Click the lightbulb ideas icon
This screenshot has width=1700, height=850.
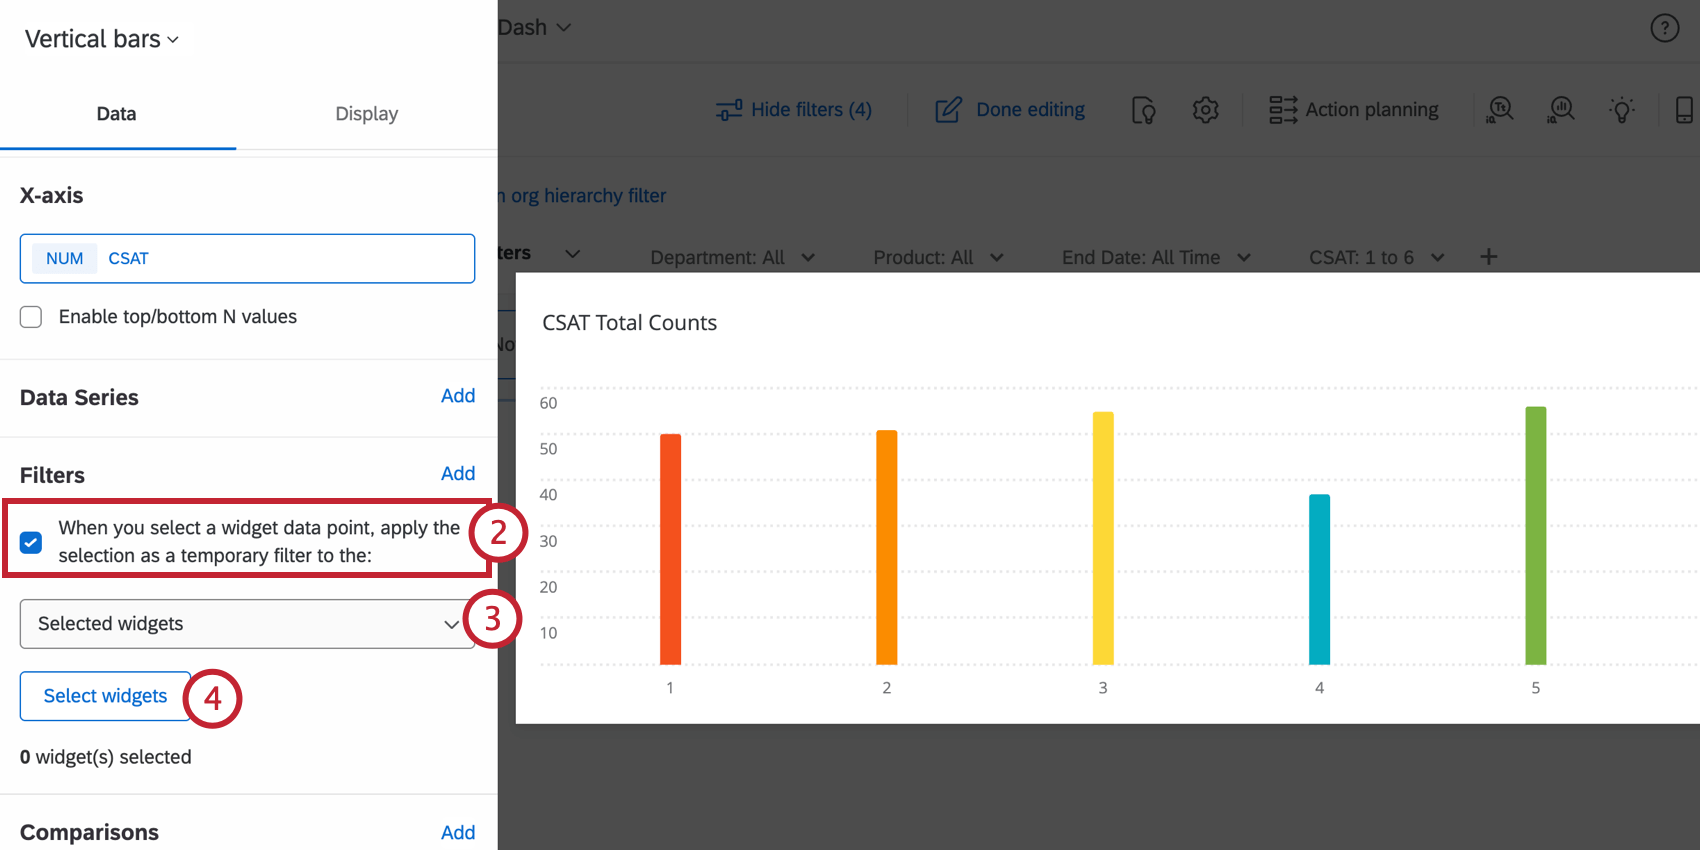coord(1622,110)
